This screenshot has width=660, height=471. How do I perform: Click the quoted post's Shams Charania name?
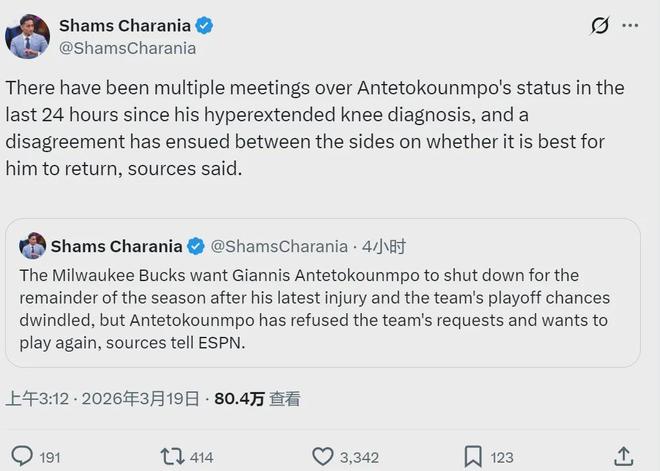[116, 246]
